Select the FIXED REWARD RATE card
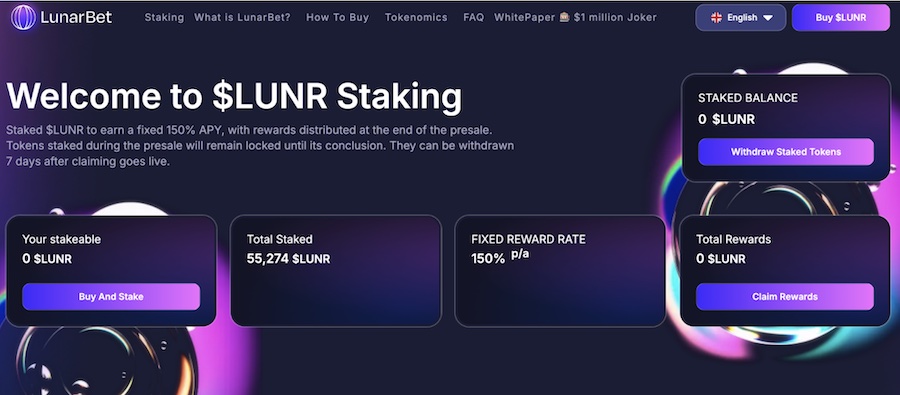 [x=560, y=270]
